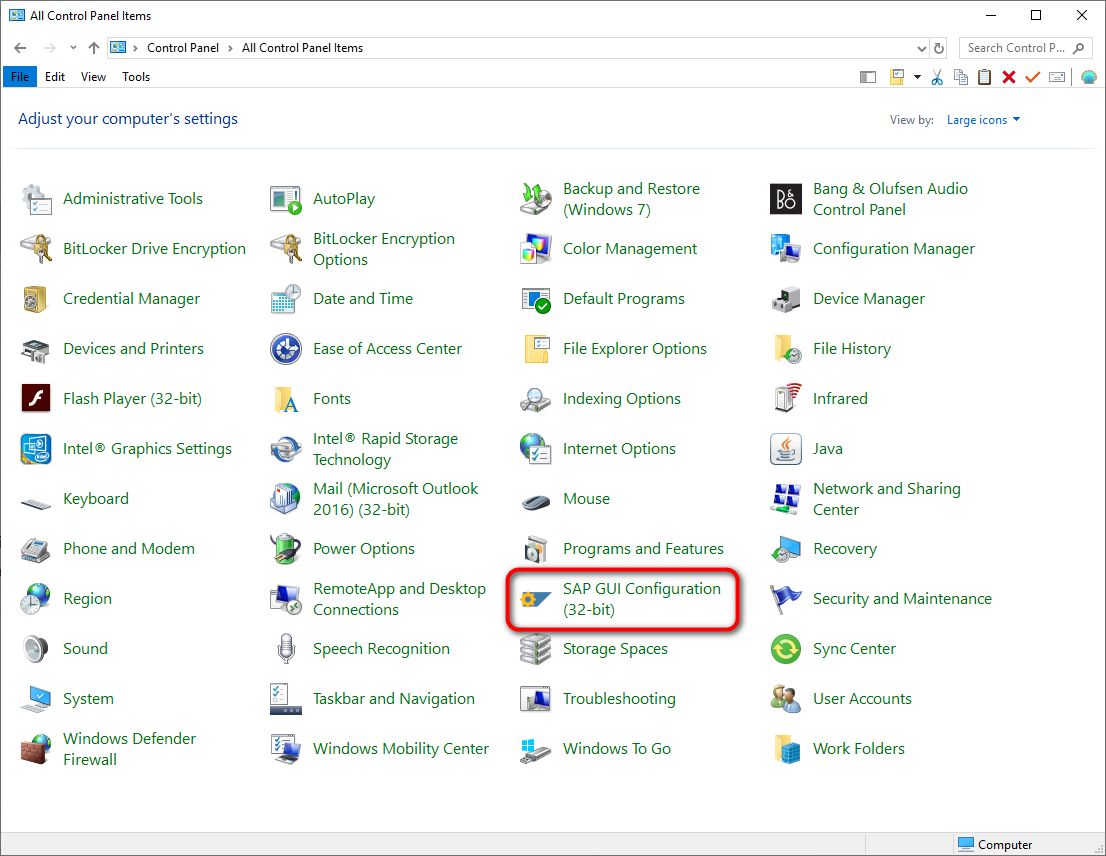
Task: Open the Troubleshooting link
Action: coord(598,699)
